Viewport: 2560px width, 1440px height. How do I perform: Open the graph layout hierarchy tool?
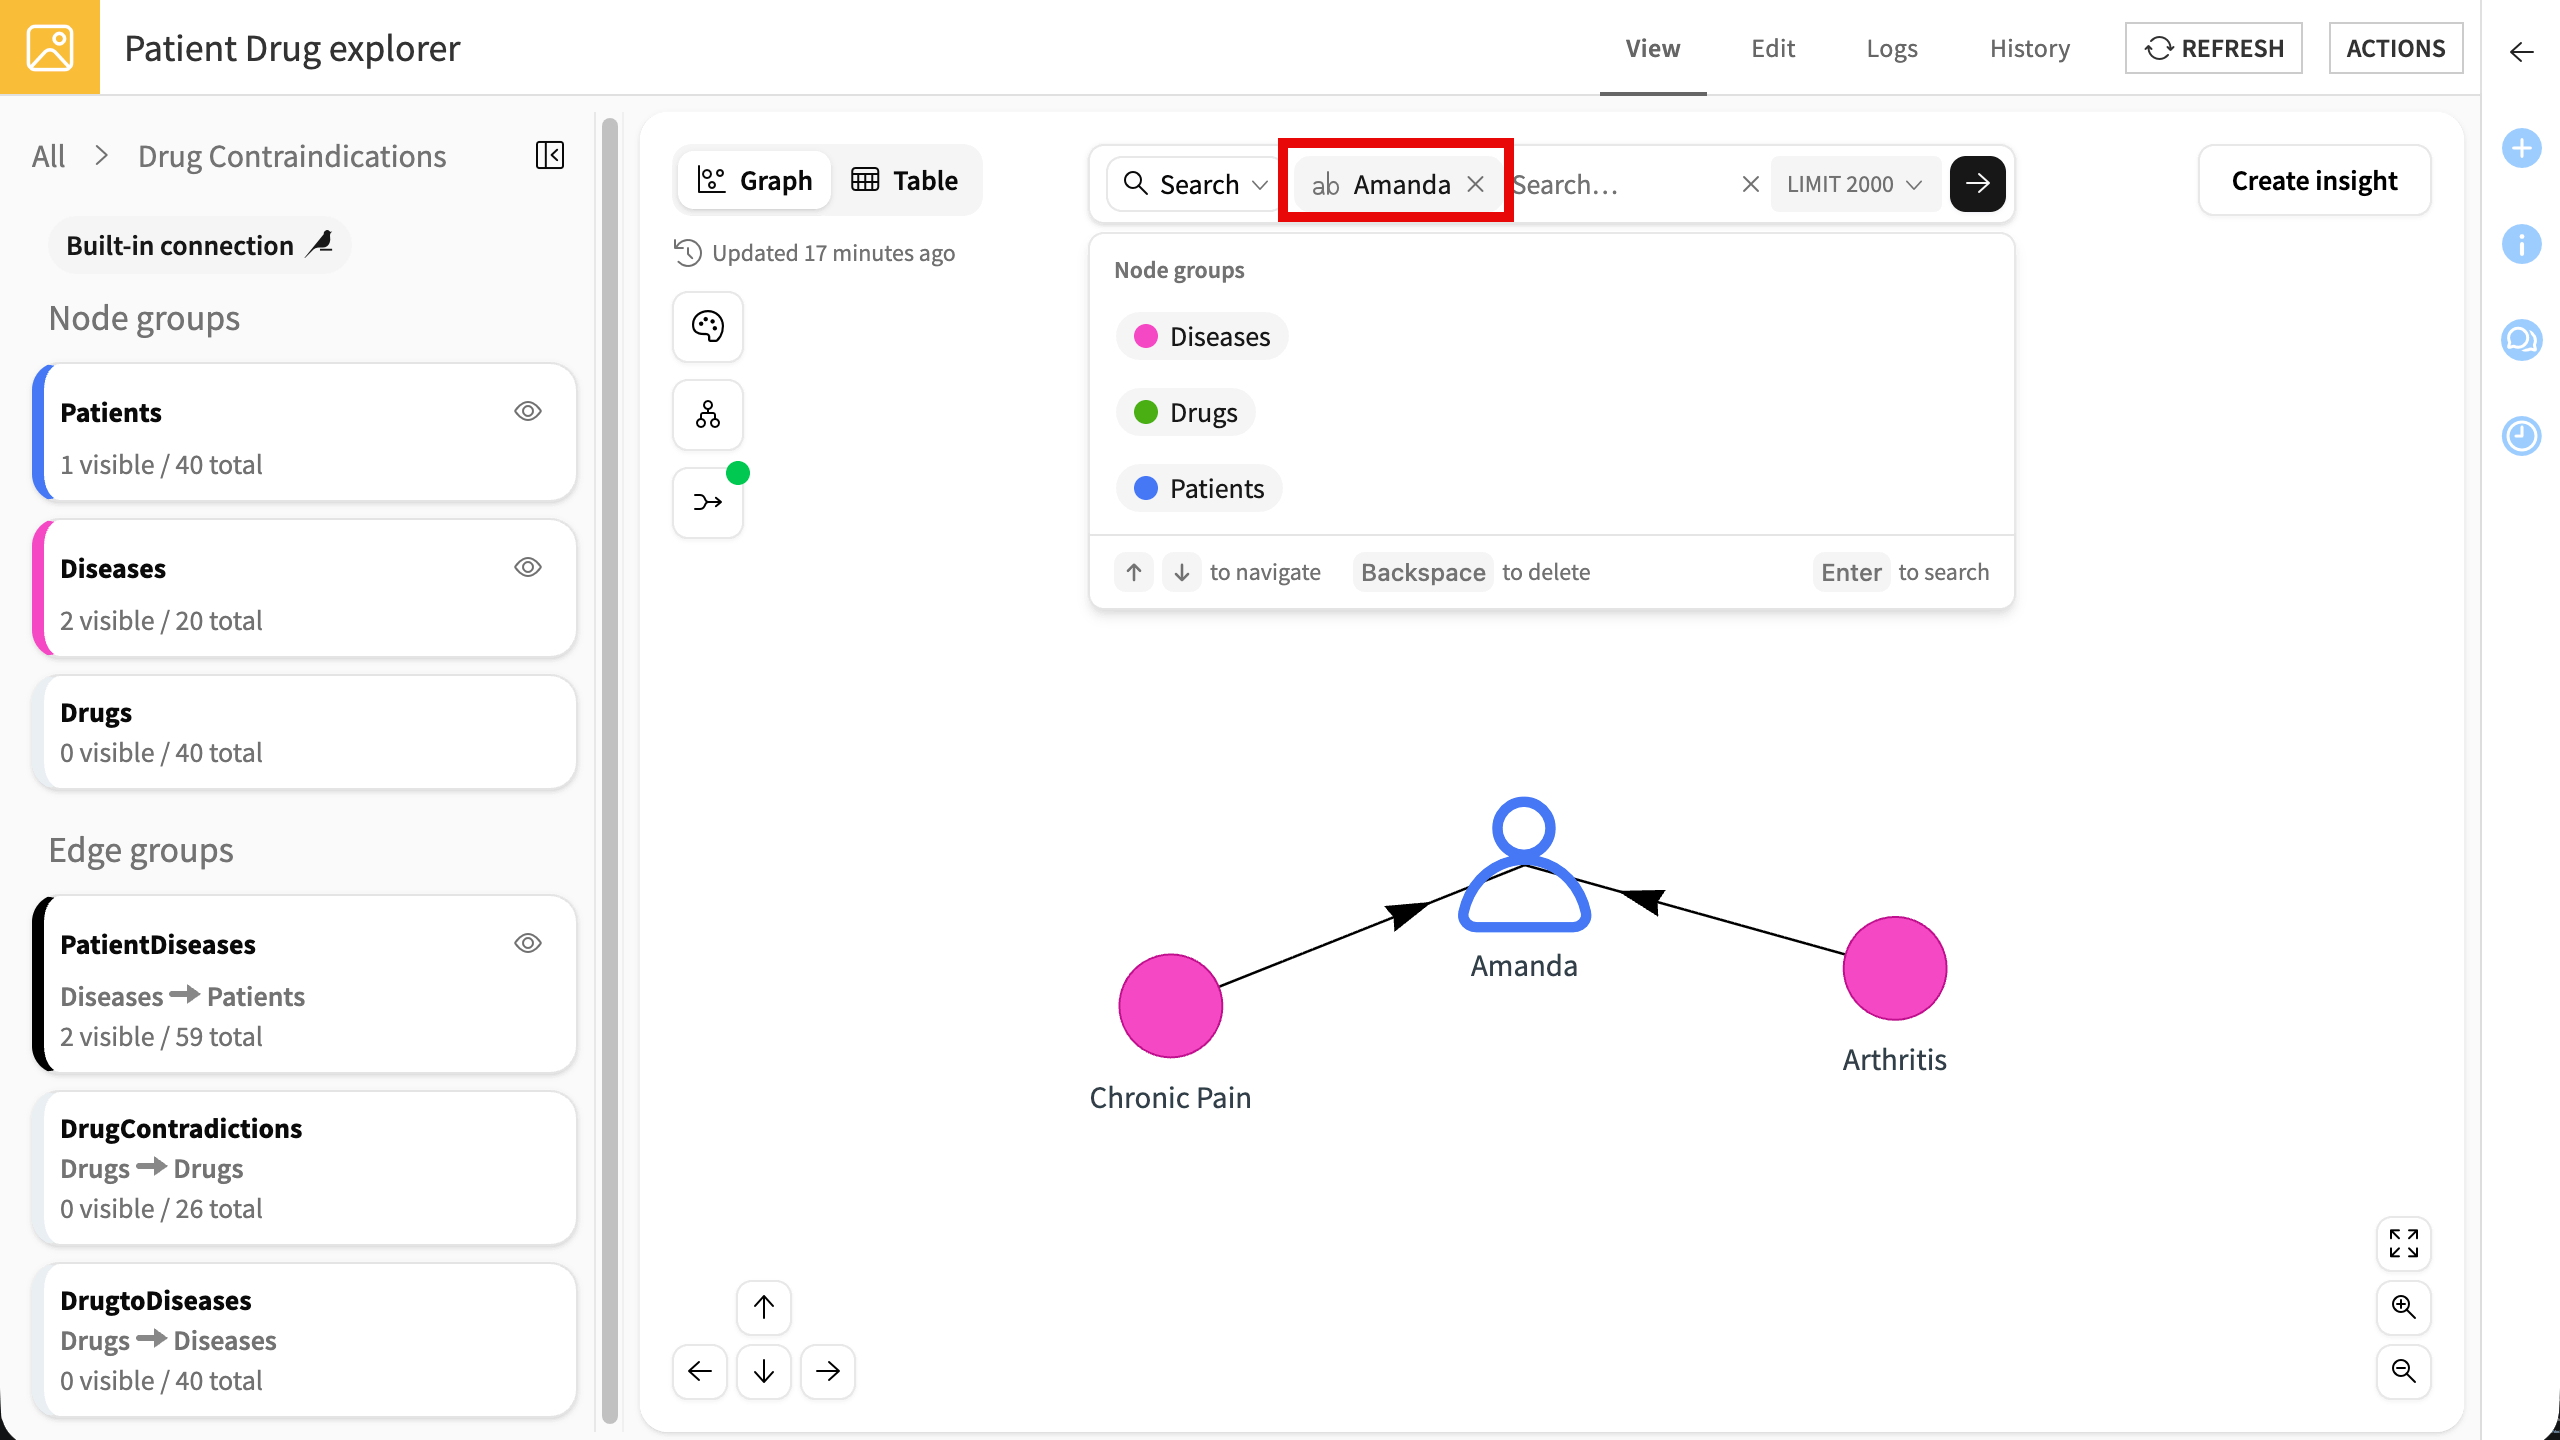(708, 414)
